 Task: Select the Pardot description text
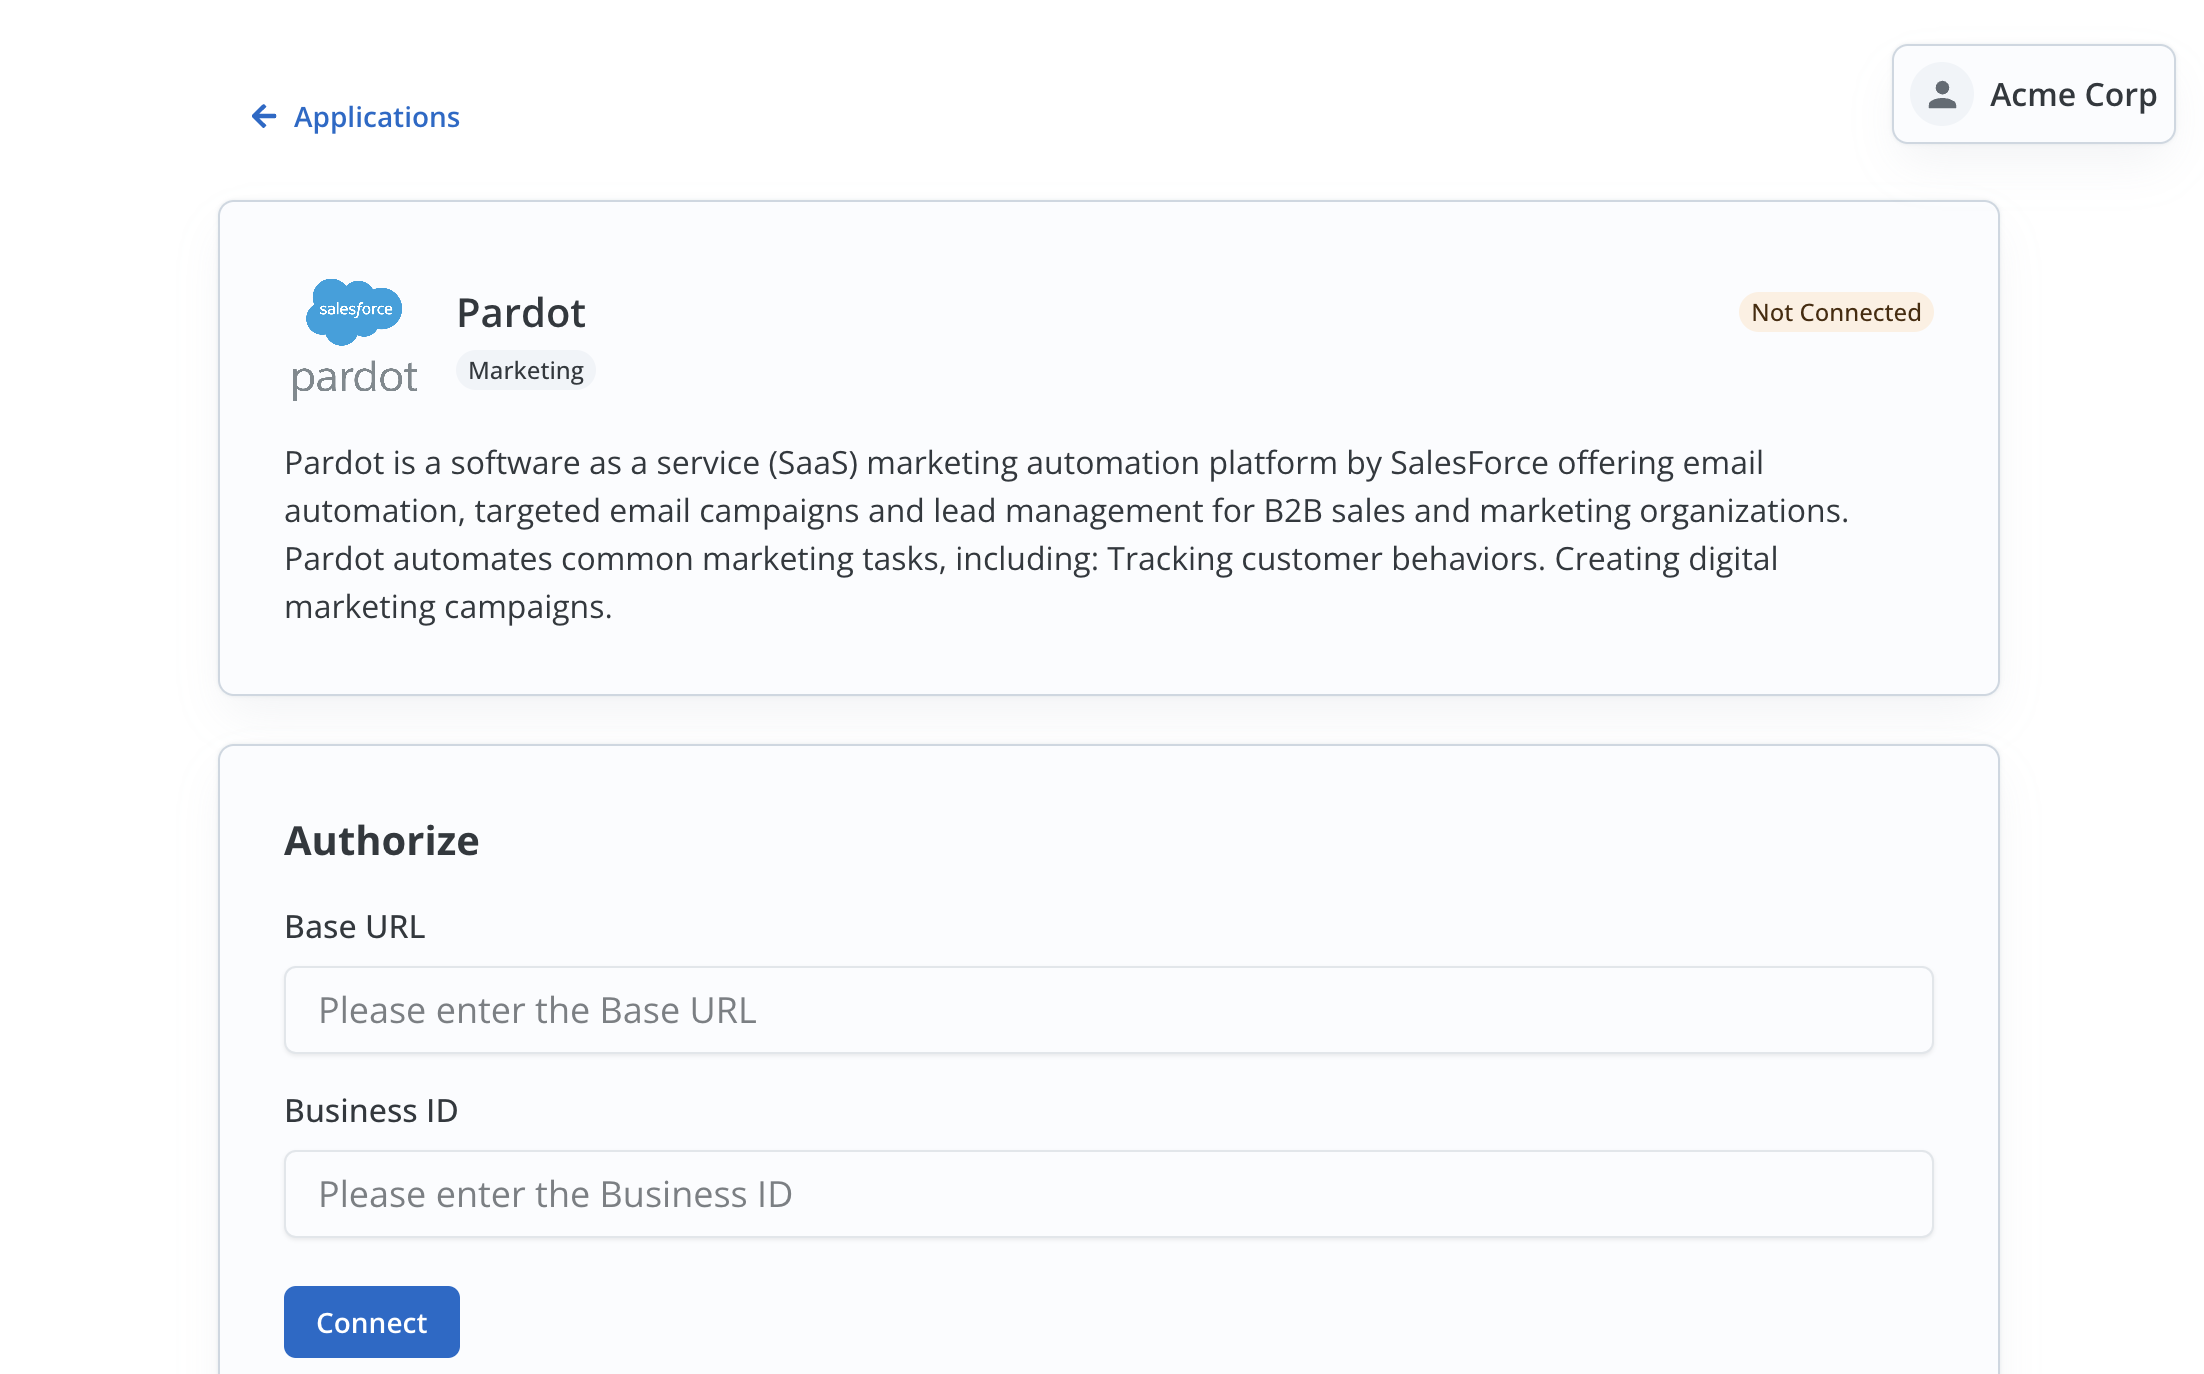click(1066, 534)
